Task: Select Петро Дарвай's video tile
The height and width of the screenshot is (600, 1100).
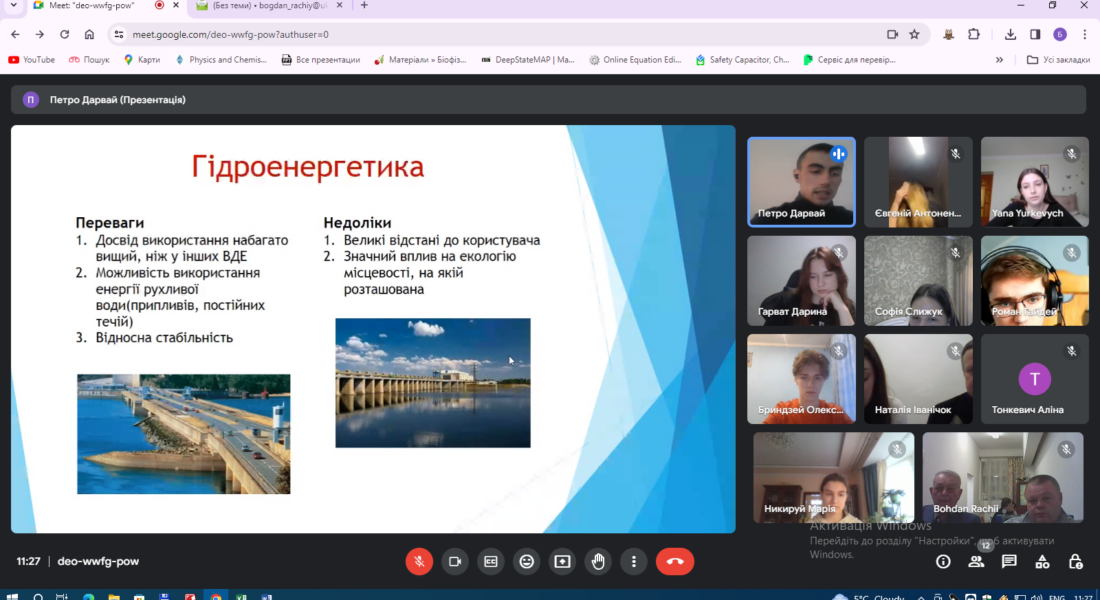Action: click(x=801, y=182)
